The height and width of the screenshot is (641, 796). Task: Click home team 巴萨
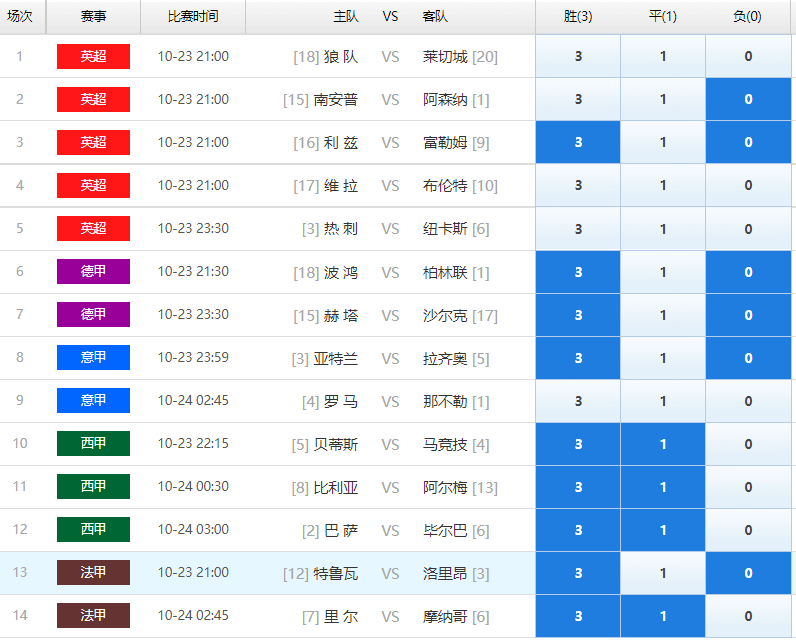click(341, 531)
